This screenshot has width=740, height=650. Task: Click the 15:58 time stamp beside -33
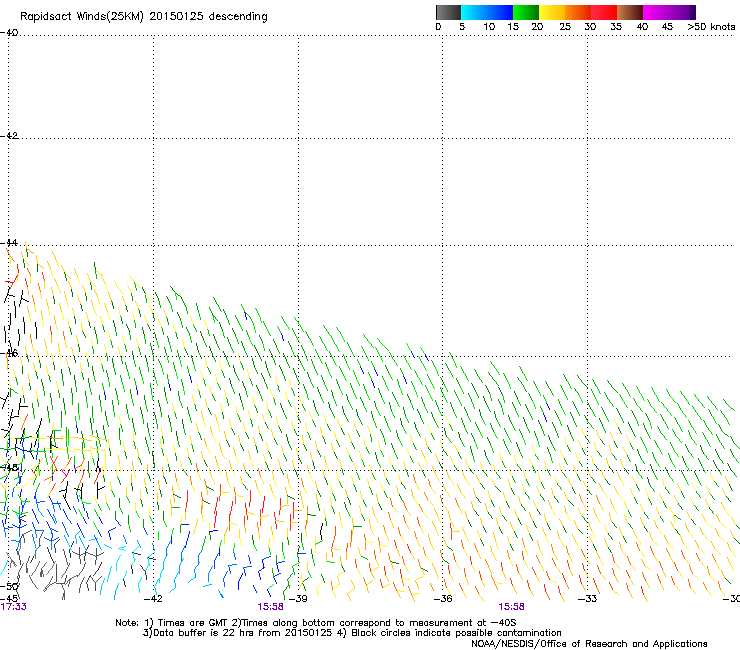tap(512, 607)
